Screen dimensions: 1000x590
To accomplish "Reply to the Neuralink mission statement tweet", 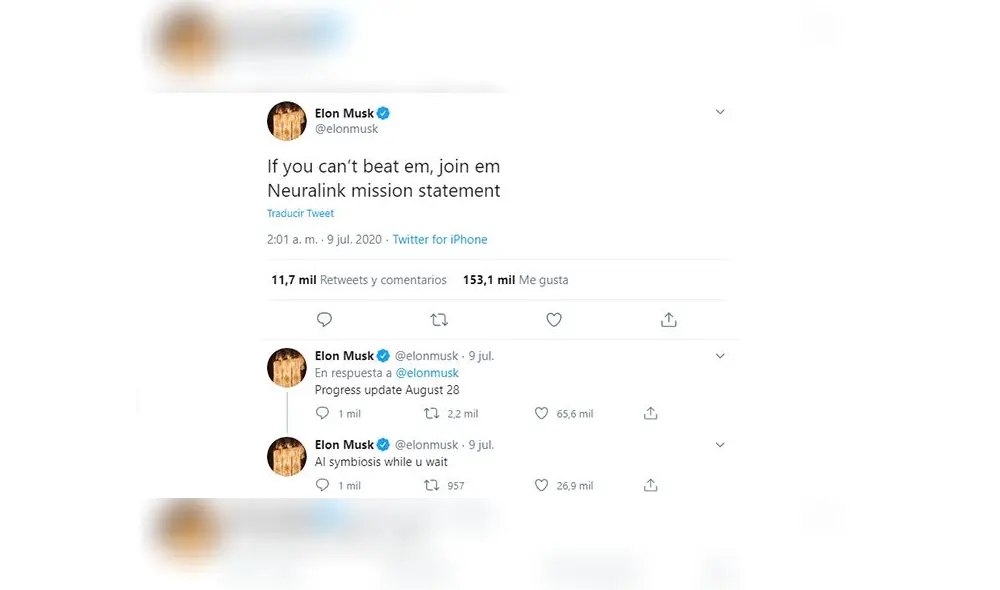I will pos(324,319).
